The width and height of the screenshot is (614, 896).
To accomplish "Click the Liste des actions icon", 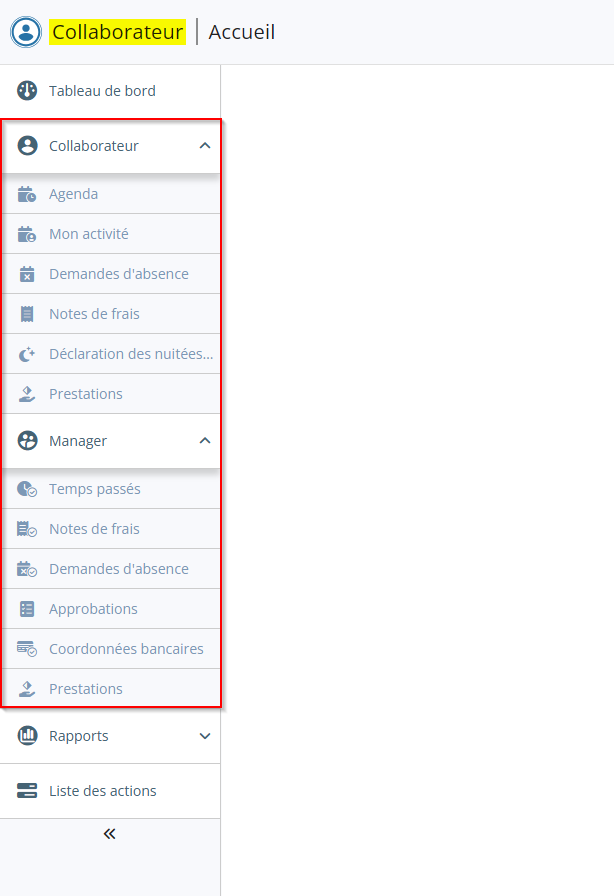I will click(x=27, y=791).
